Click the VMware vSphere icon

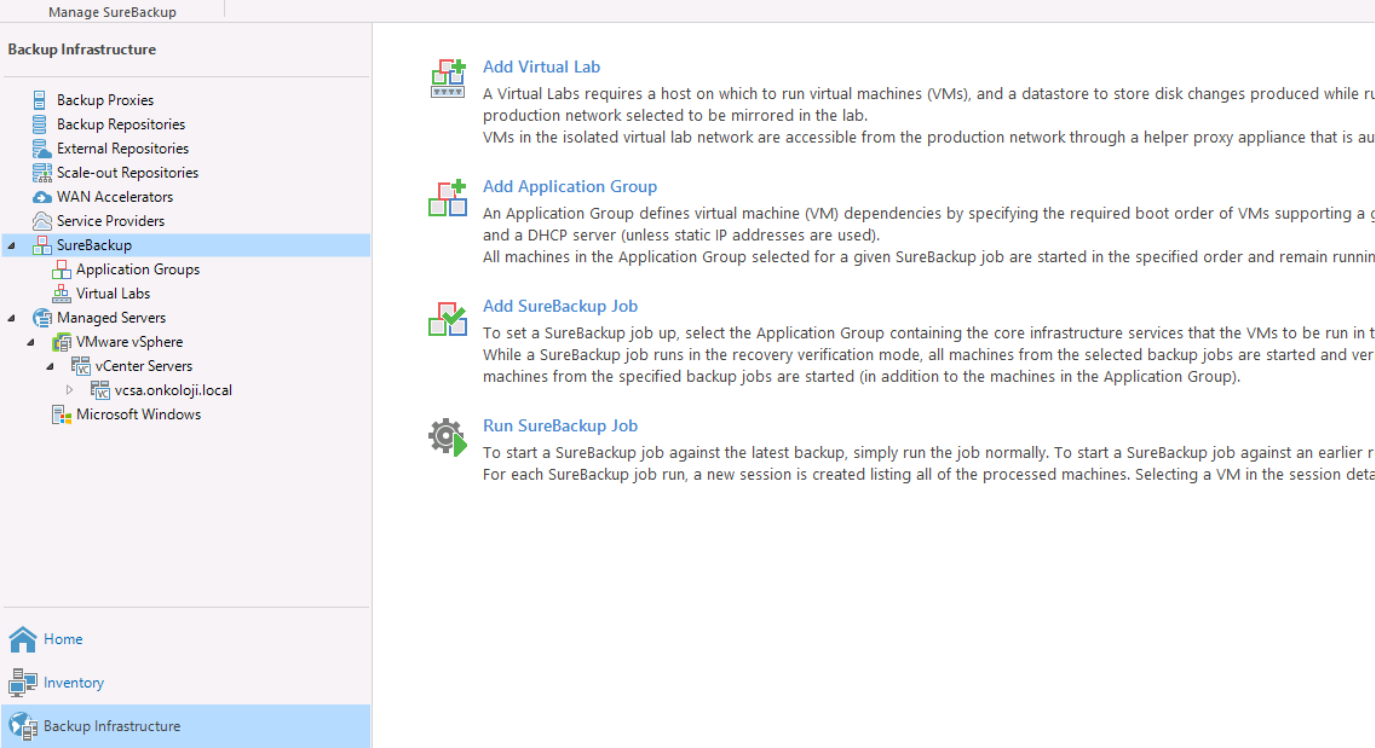pyautogui.click(x=61, y=342)
